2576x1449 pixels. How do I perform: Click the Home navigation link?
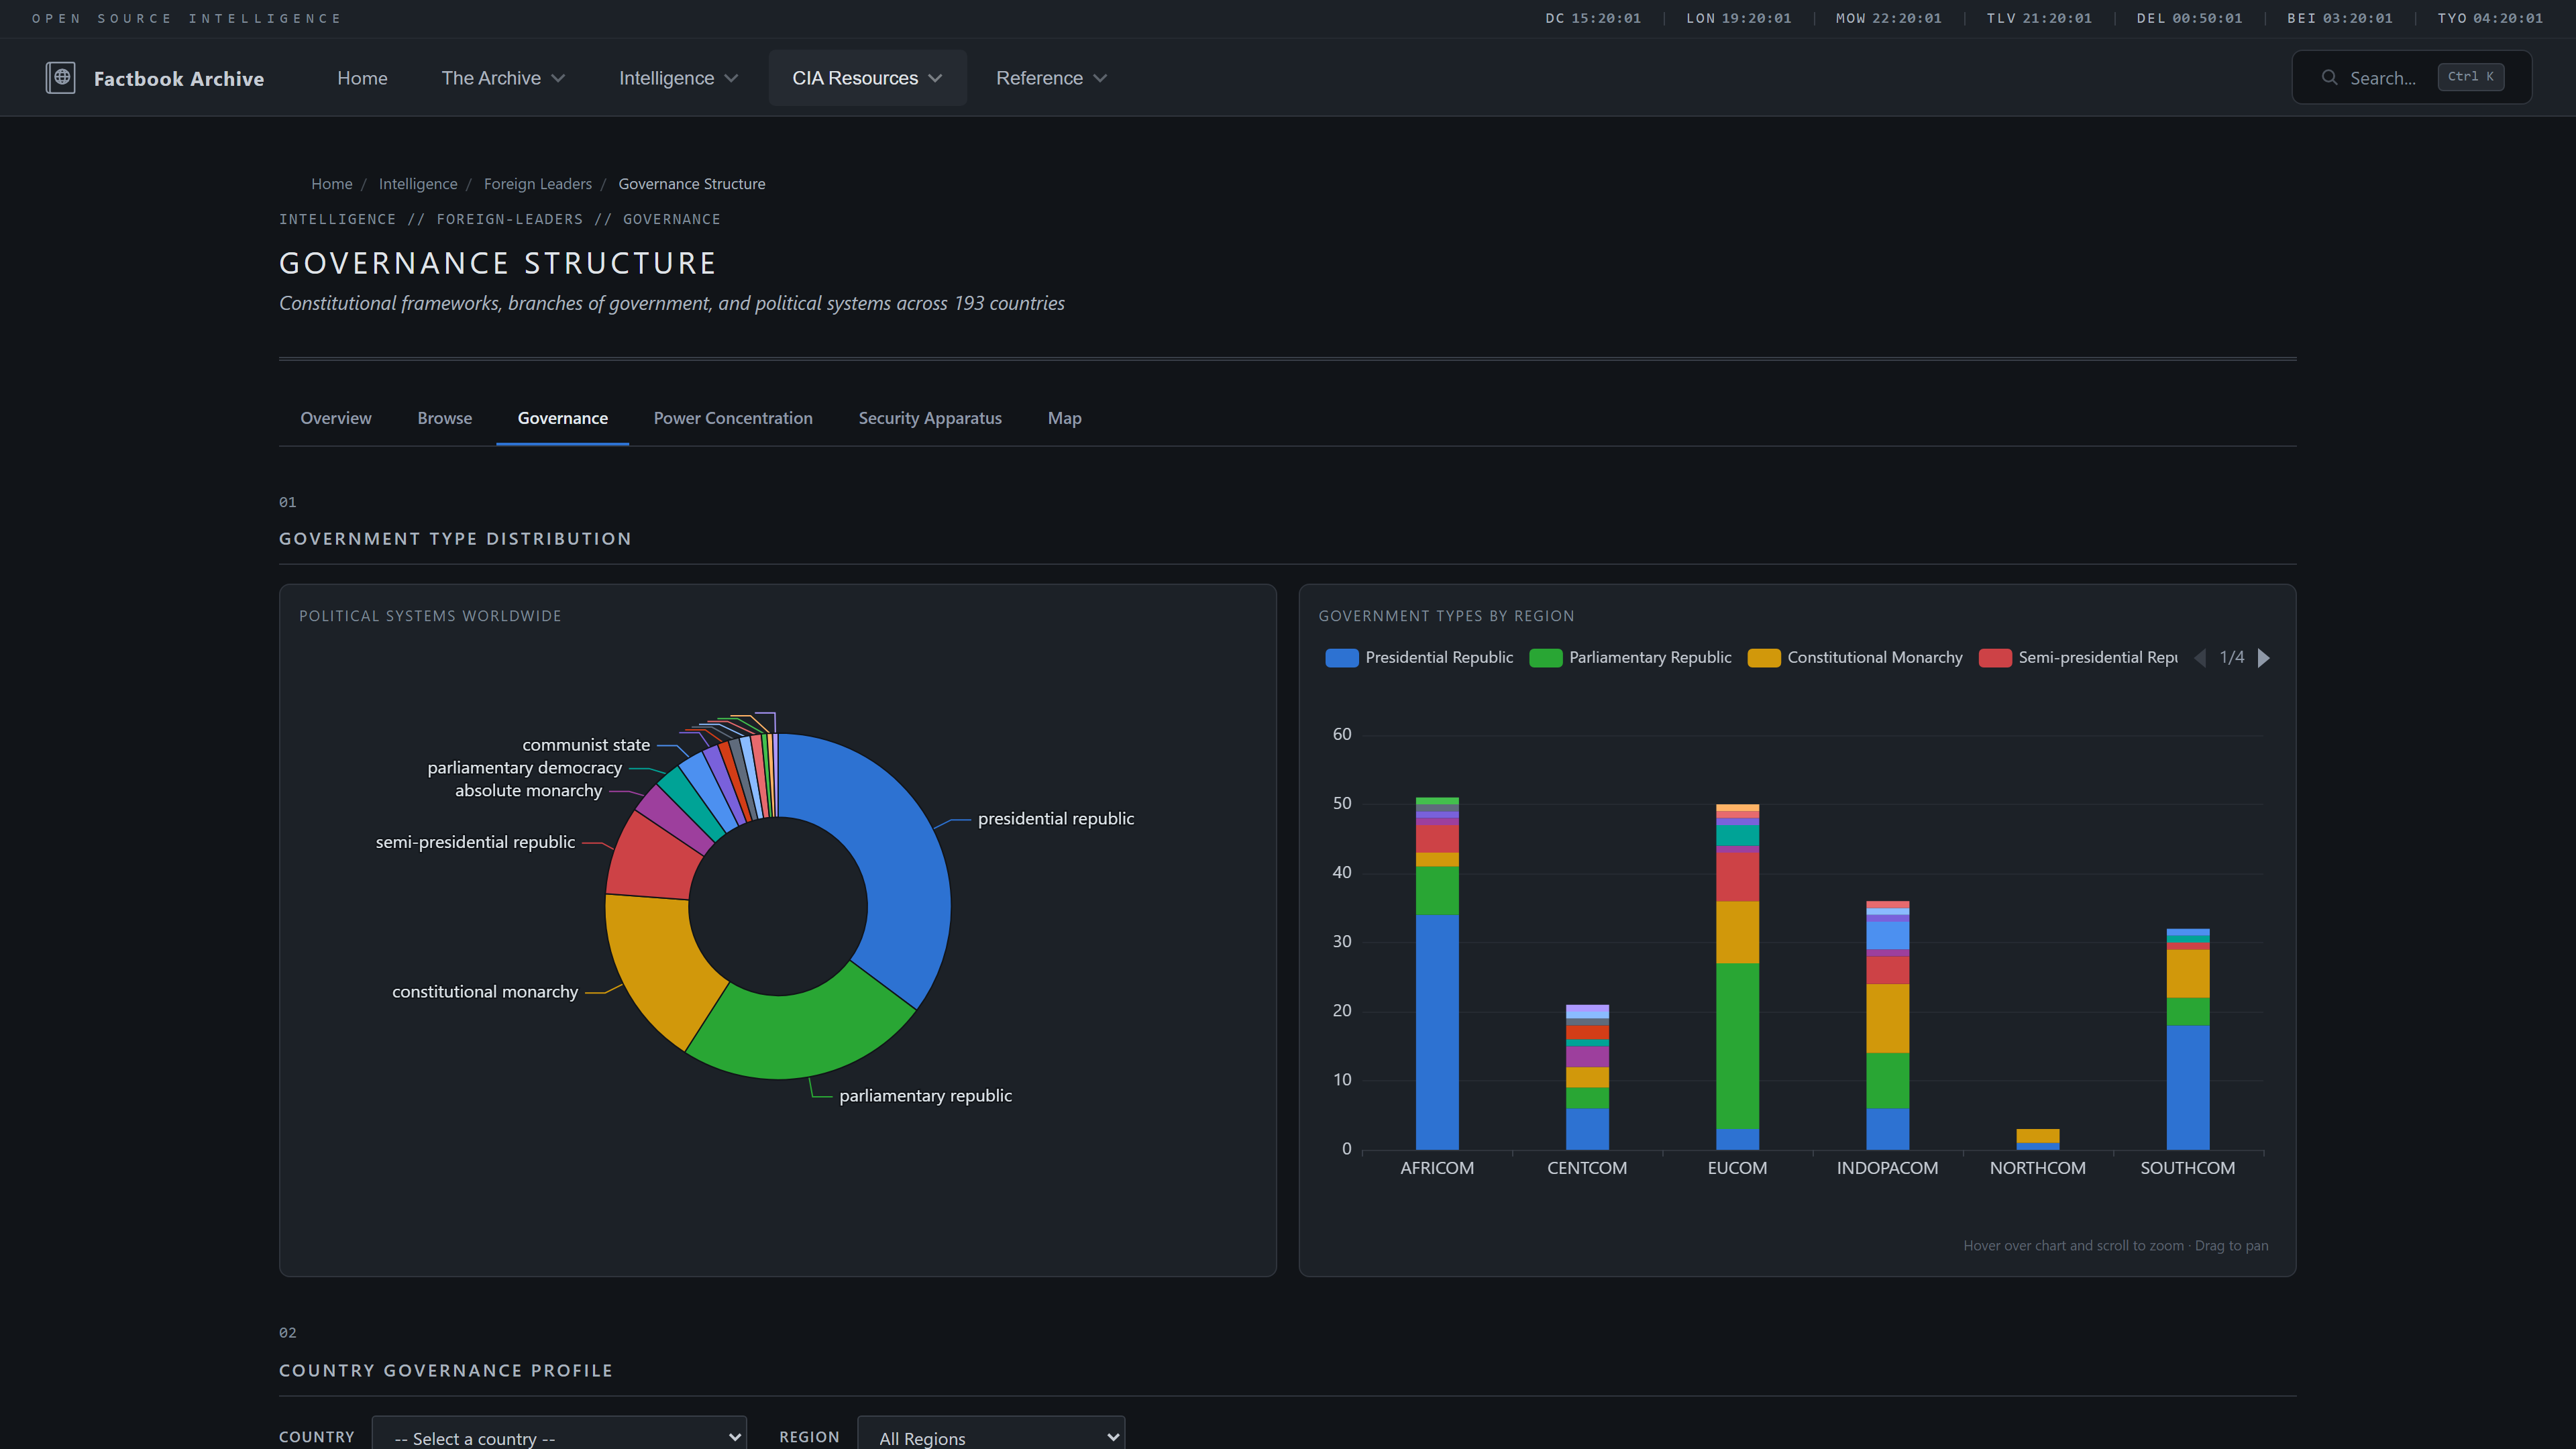[362, 78]
